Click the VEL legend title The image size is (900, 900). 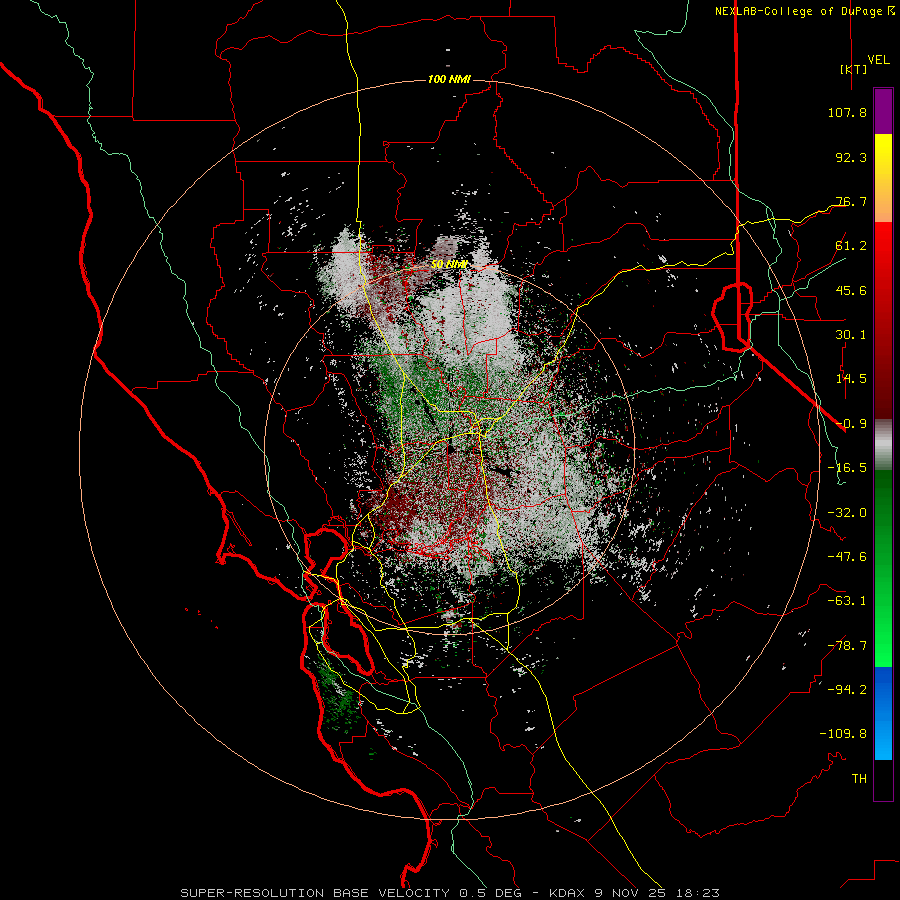pyautogui.click(x=878, y=60)
